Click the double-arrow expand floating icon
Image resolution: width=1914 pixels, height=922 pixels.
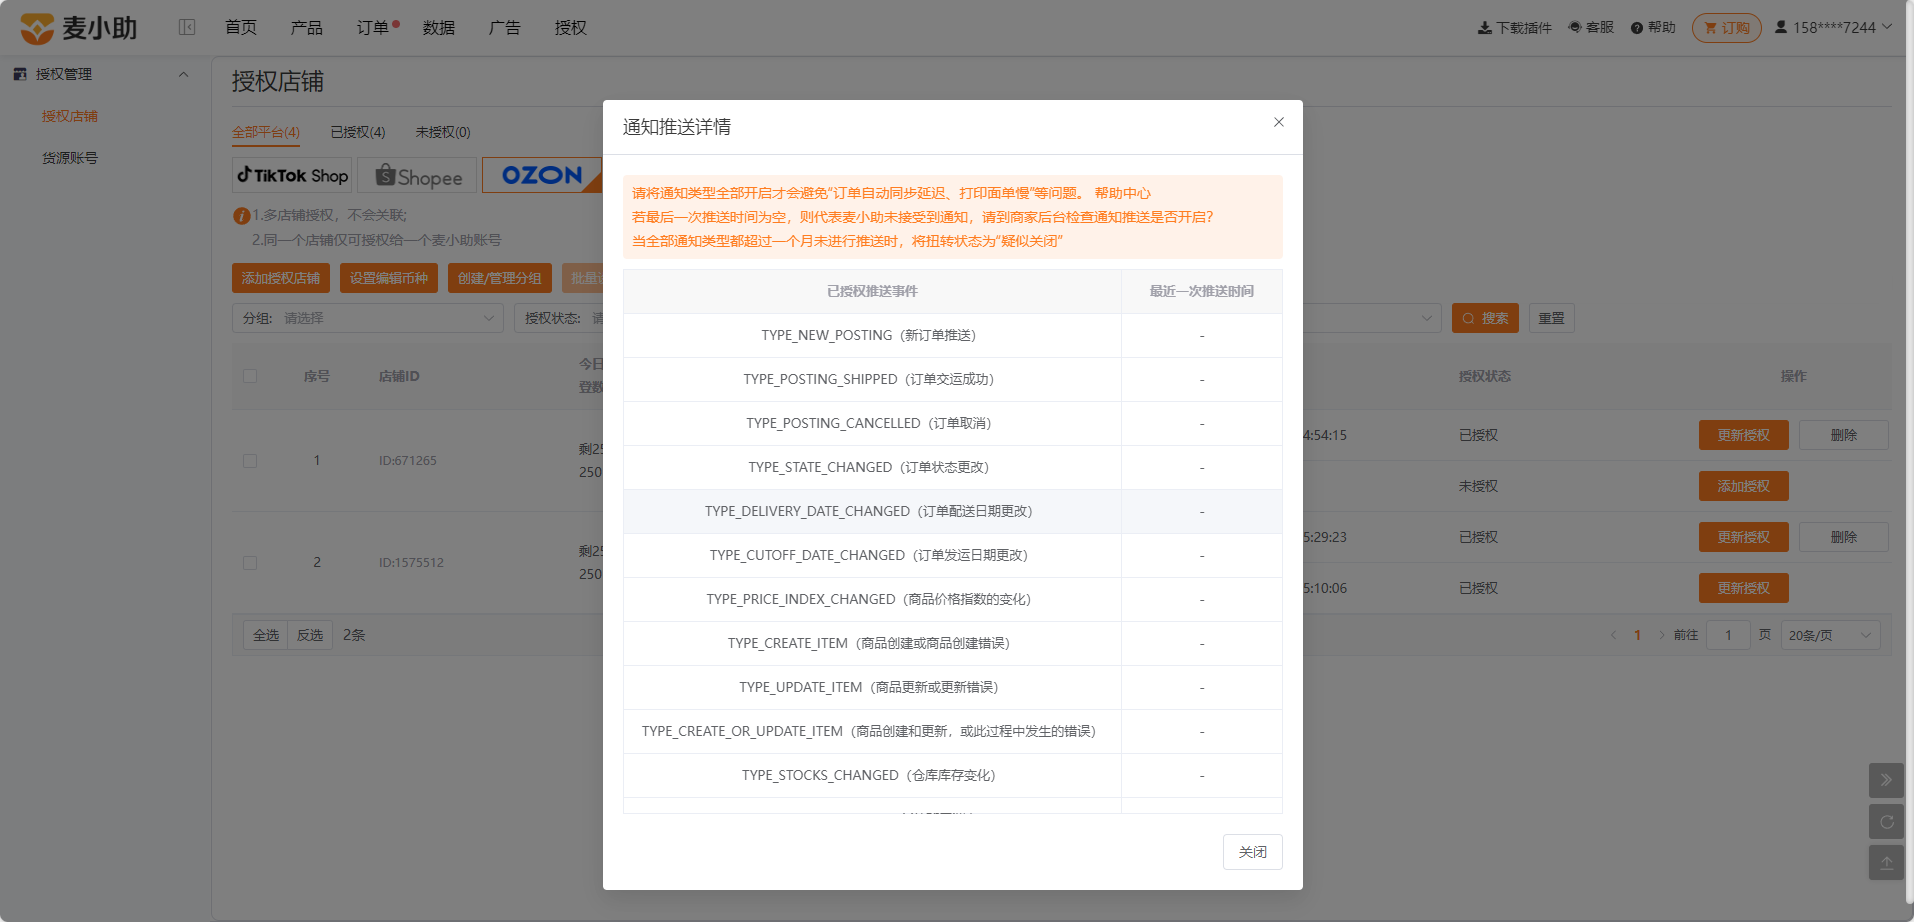(1886, 780)
